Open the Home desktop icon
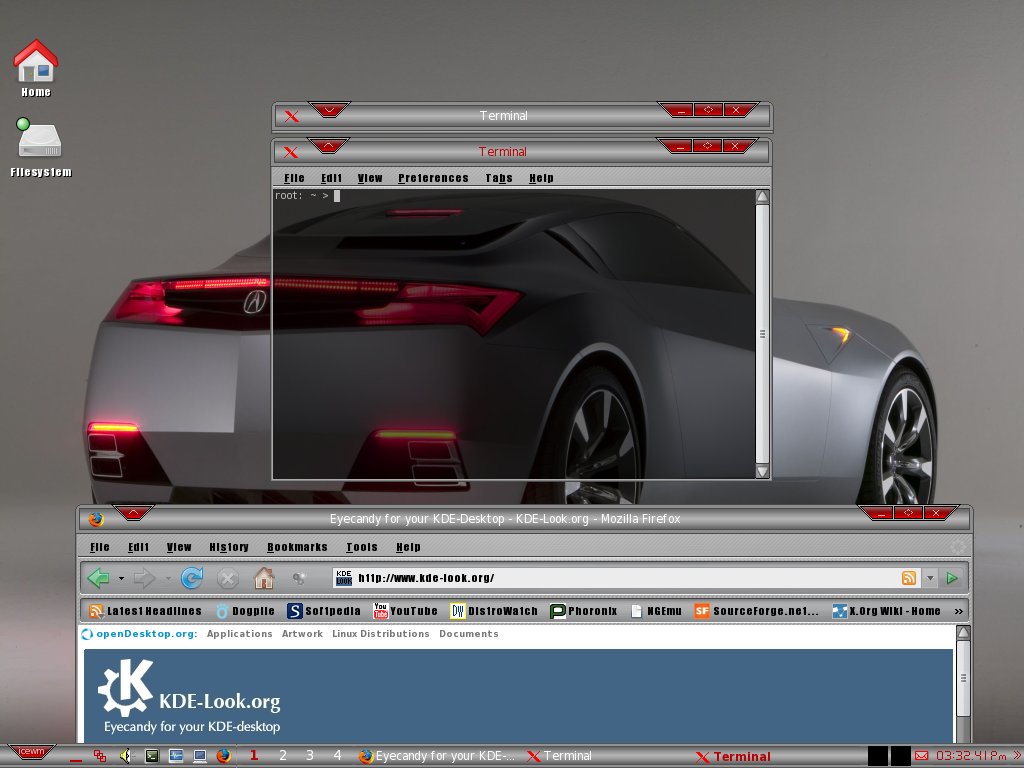The width and height of the screenshot is (1024, 768). pos(36,68)
